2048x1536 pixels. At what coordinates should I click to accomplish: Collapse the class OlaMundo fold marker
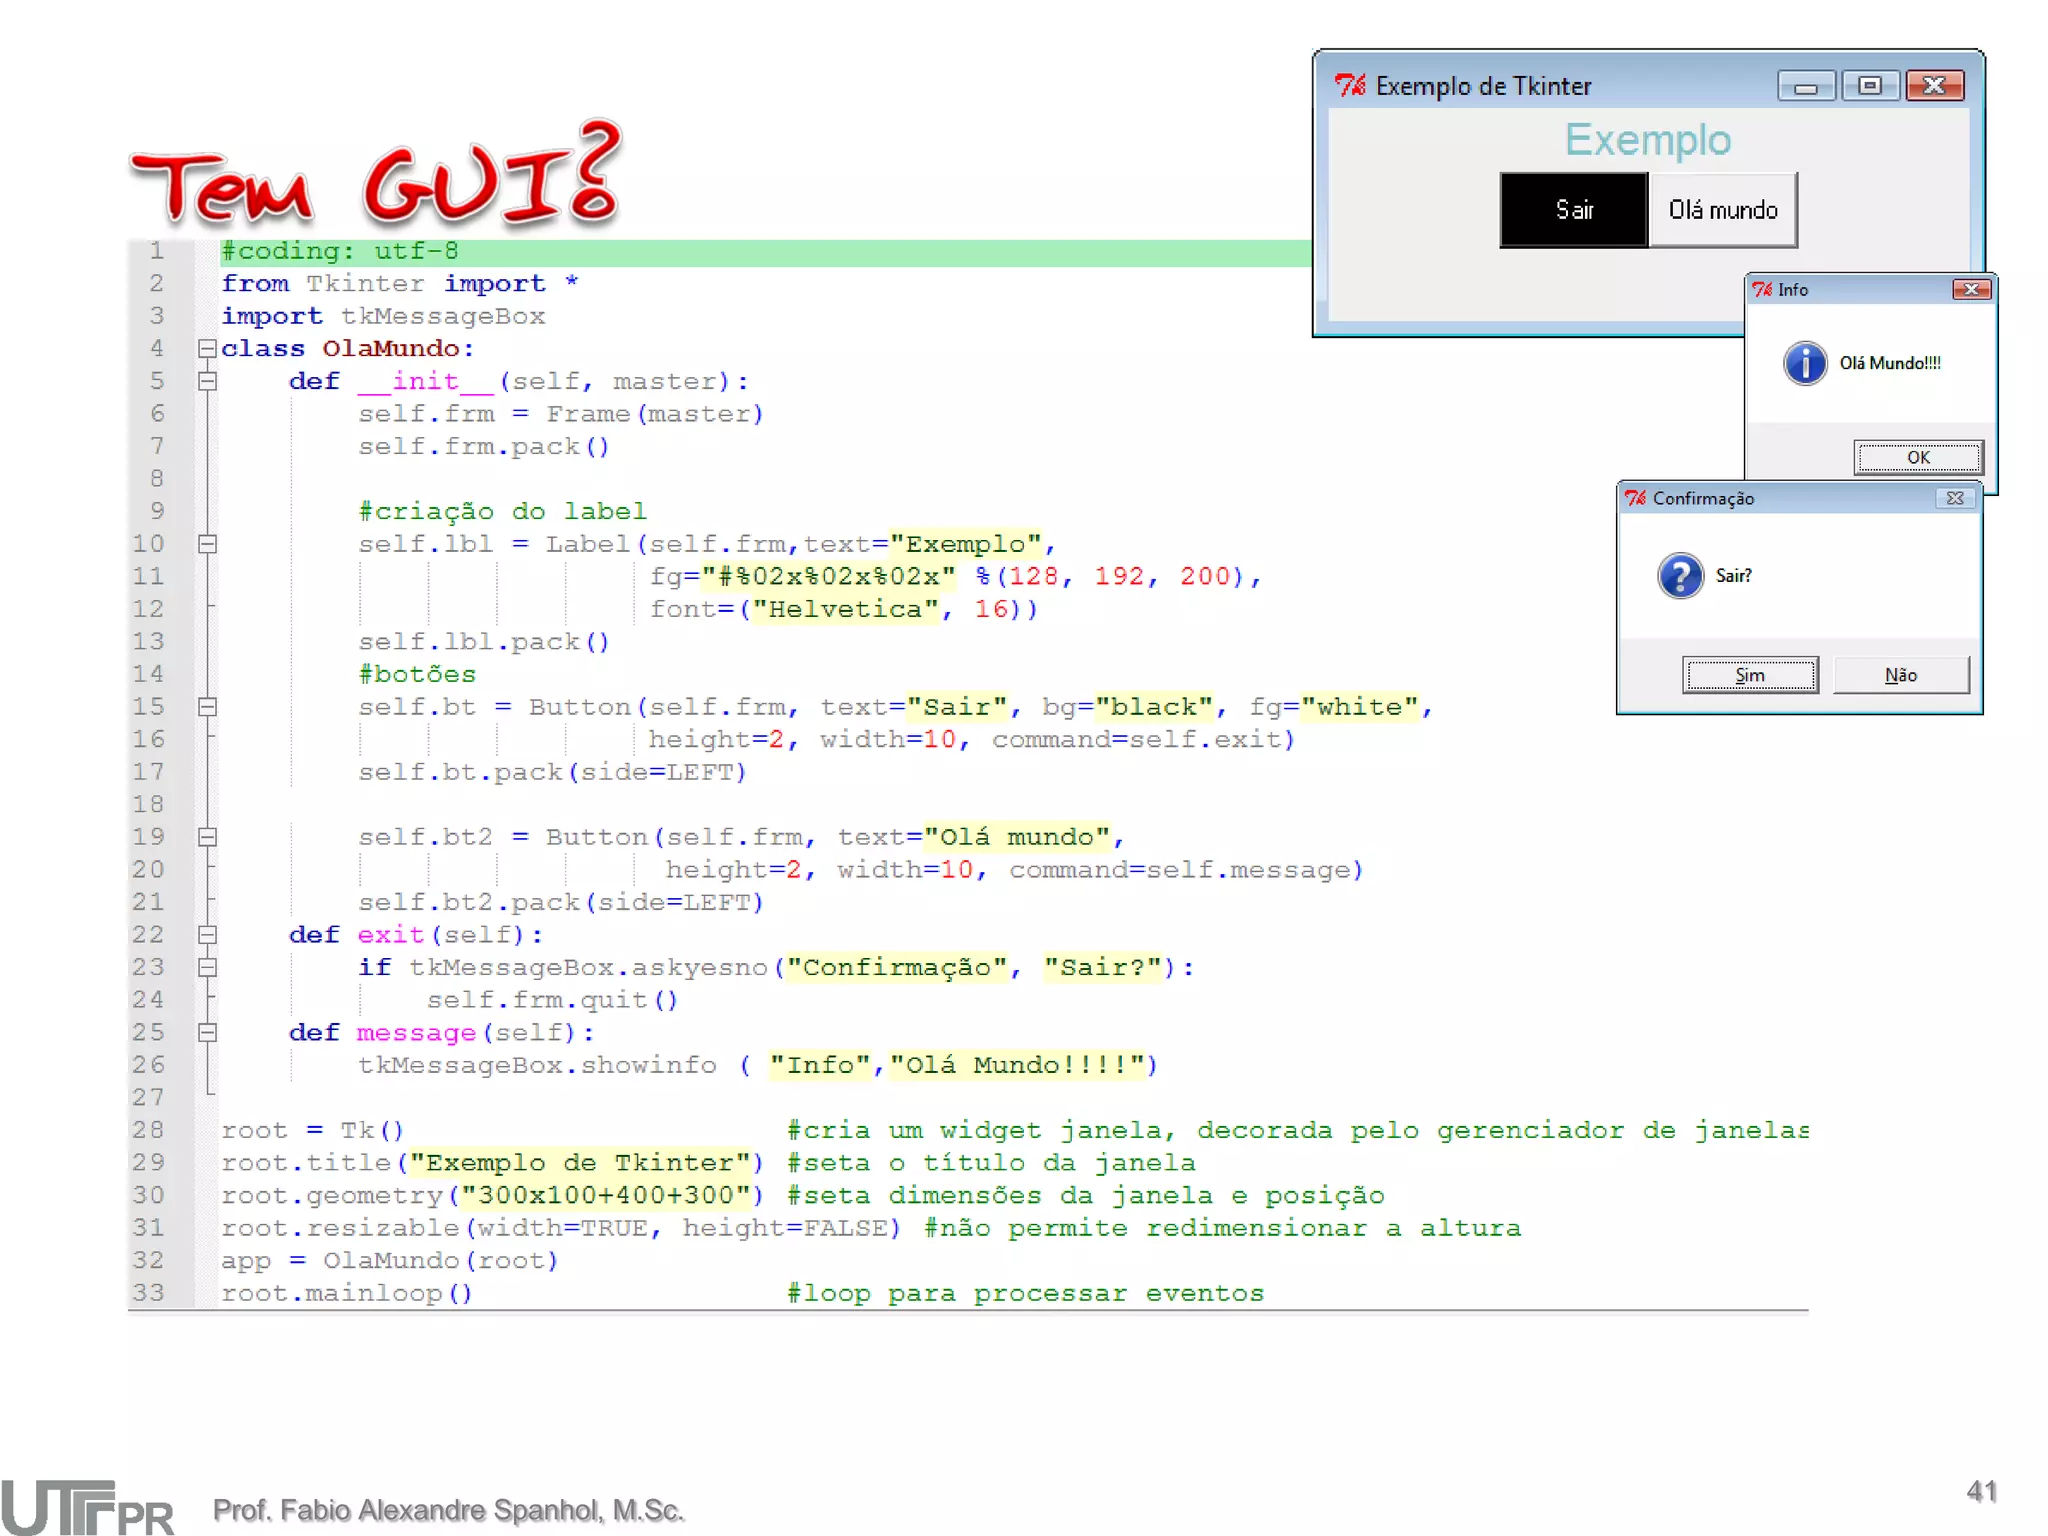point(207,349)
